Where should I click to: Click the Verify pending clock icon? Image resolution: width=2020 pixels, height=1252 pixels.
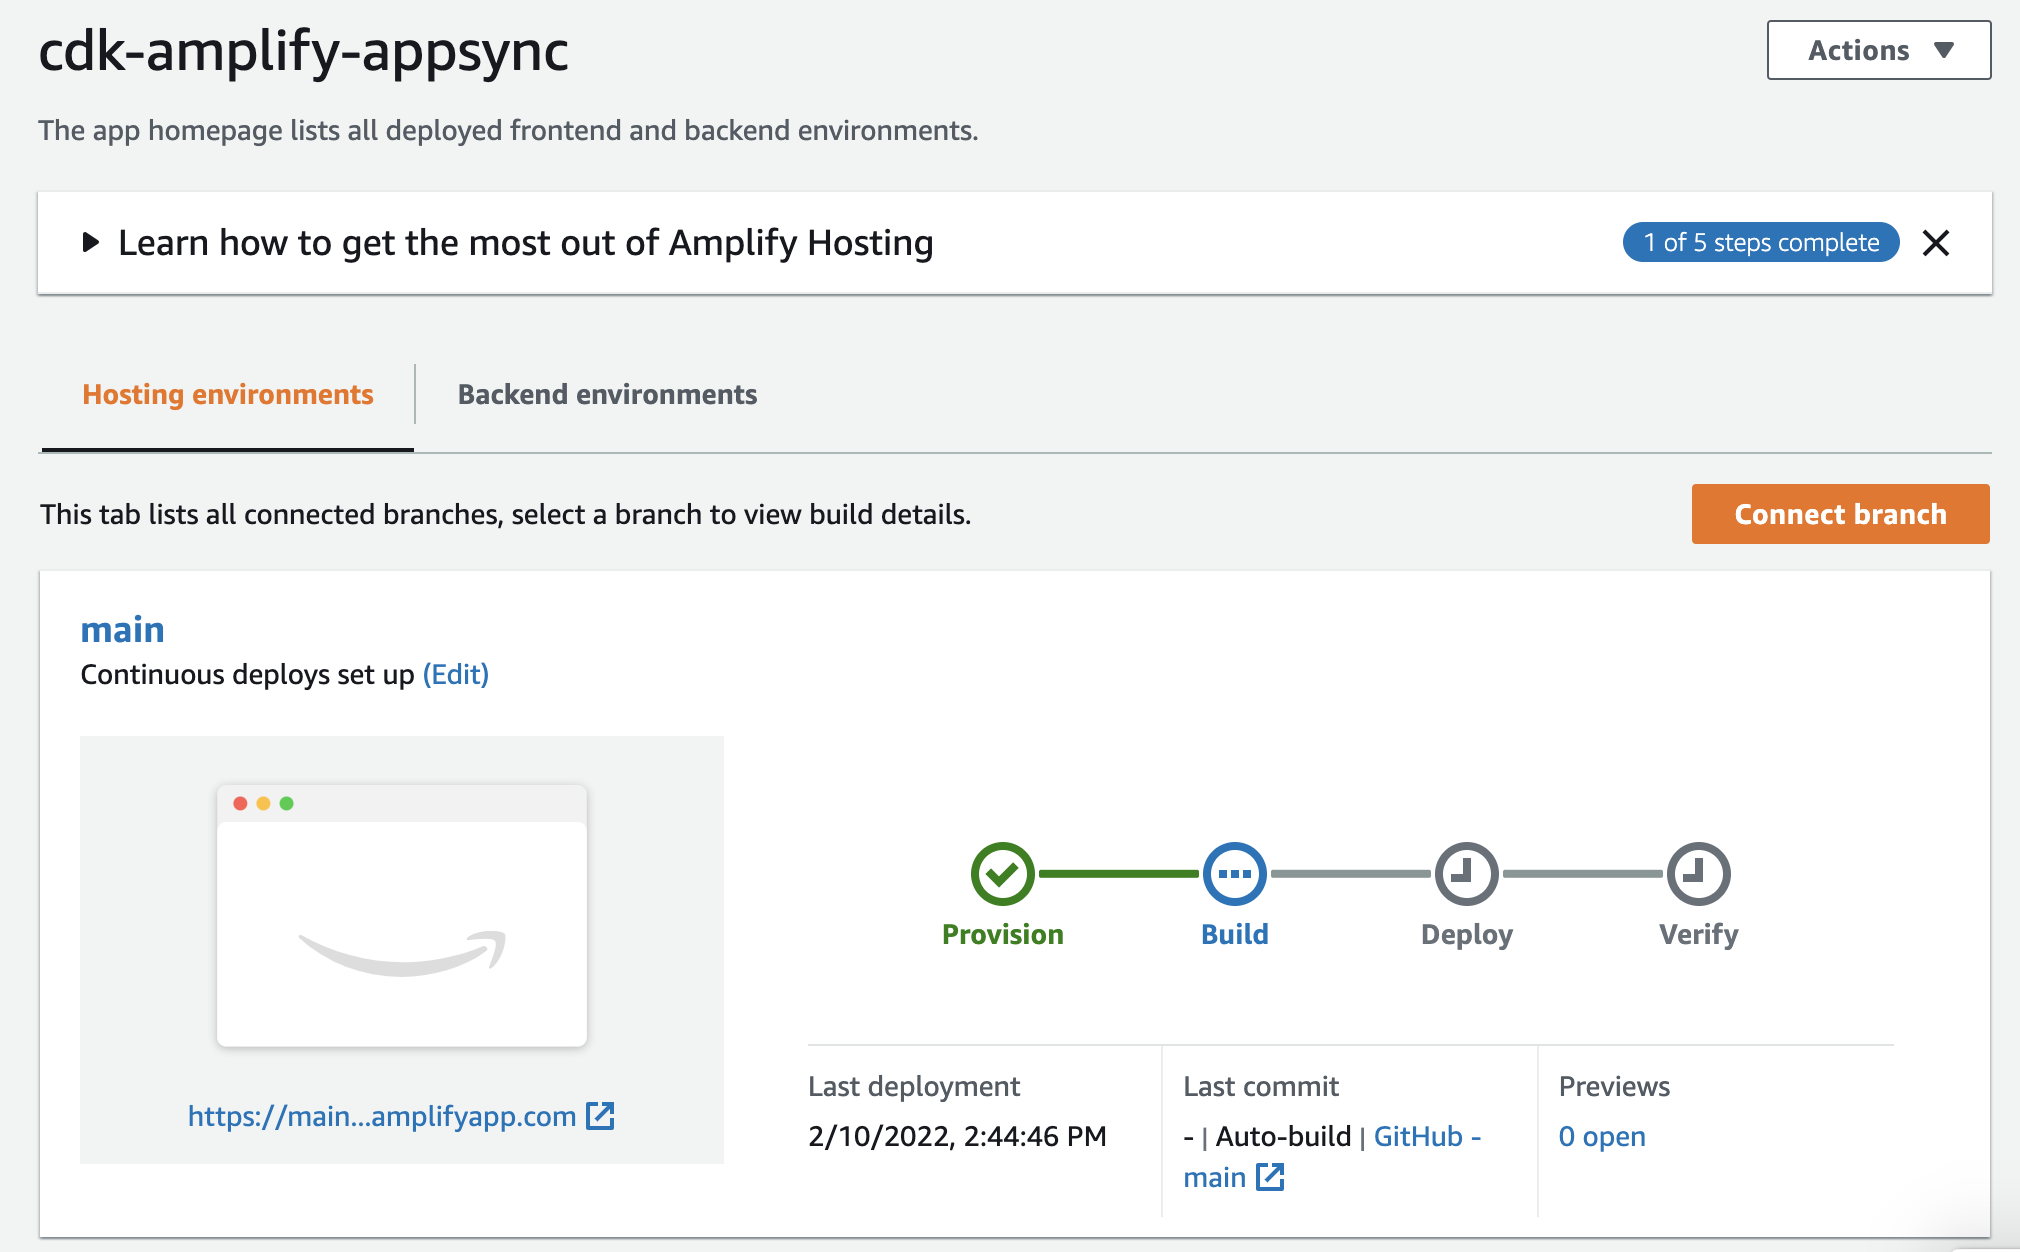point(1698,874)
